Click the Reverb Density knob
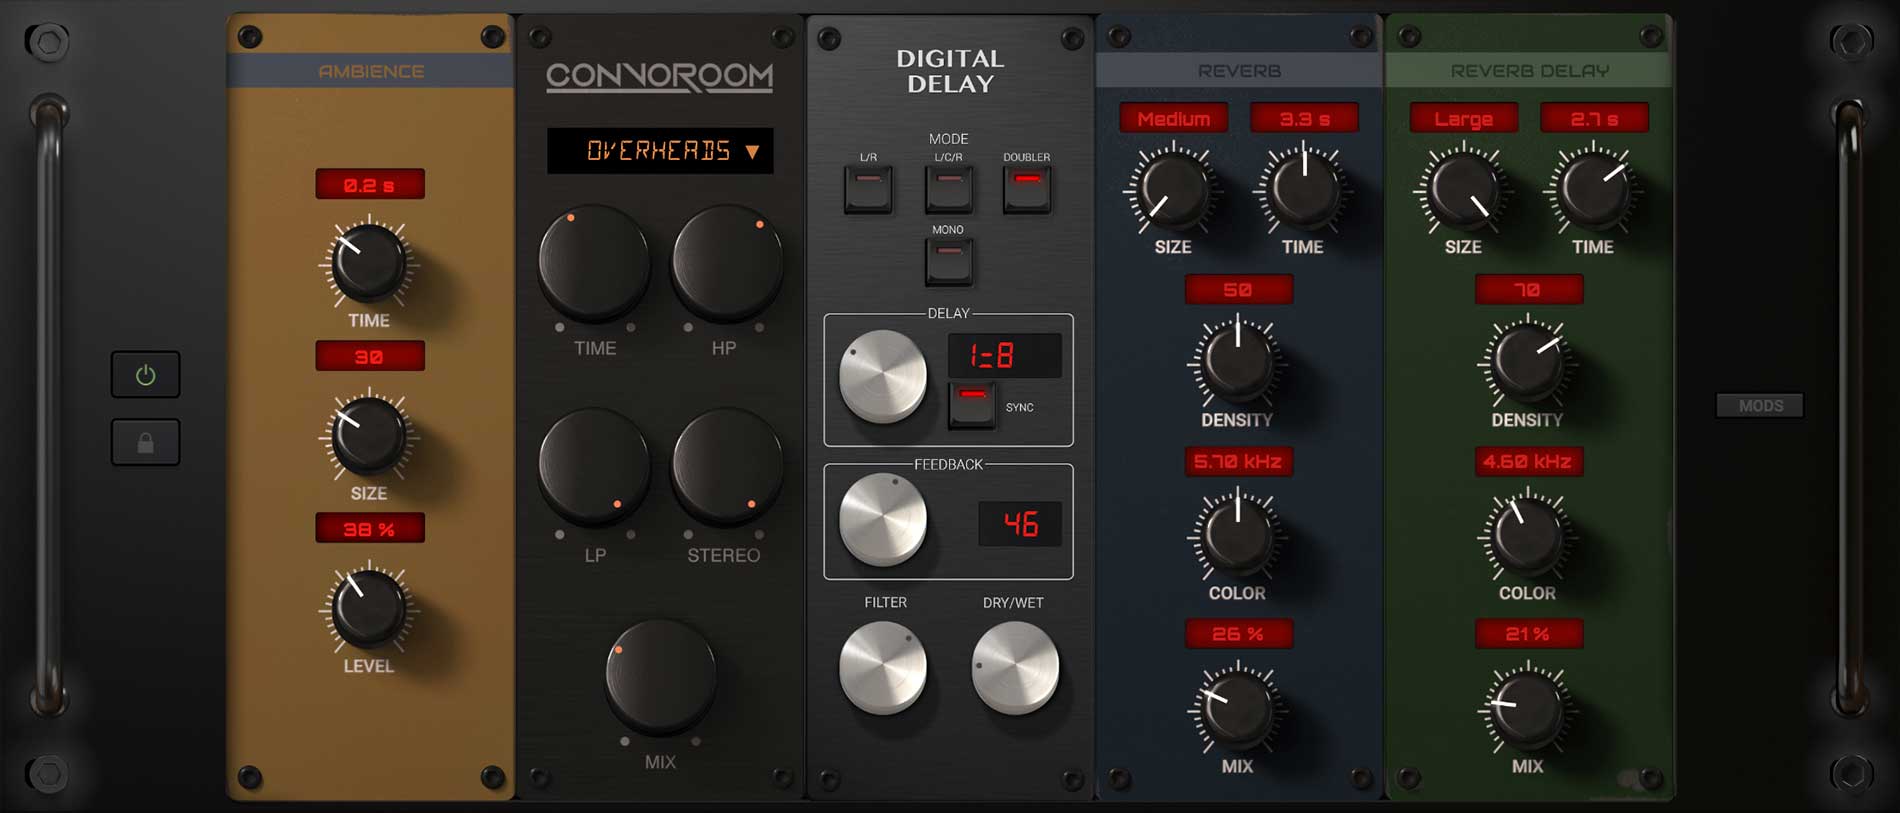The height and width of the screenshot is (813, 1900). tap(1237, 362)
